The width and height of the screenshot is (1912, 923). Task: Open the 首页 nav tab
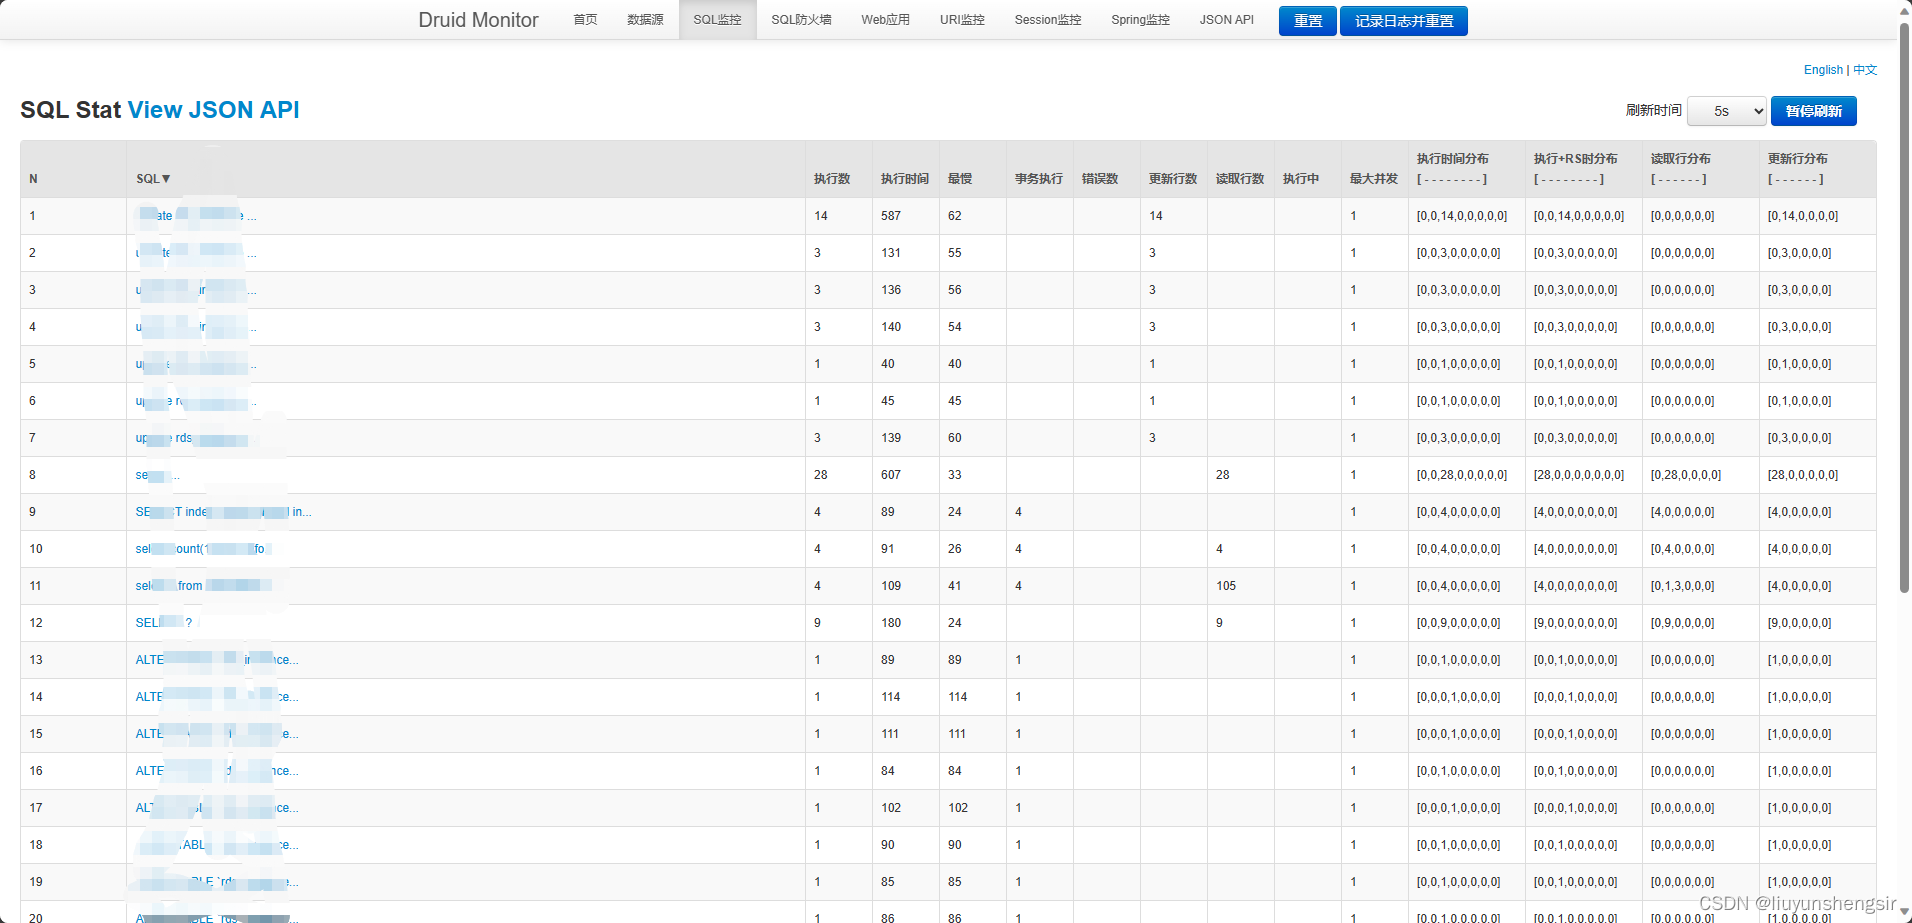pos(585,20)
